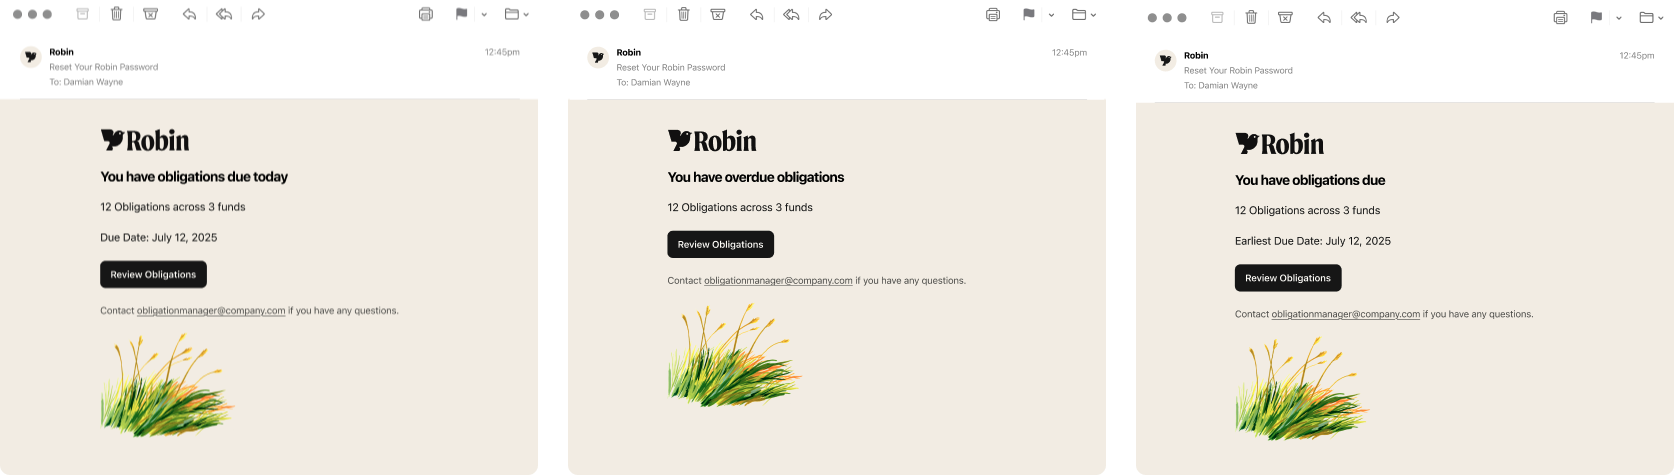Flag the 'overdue obligations' email
The height and width of the screenshot is (475, 1674).
[x=1028, y=14]
